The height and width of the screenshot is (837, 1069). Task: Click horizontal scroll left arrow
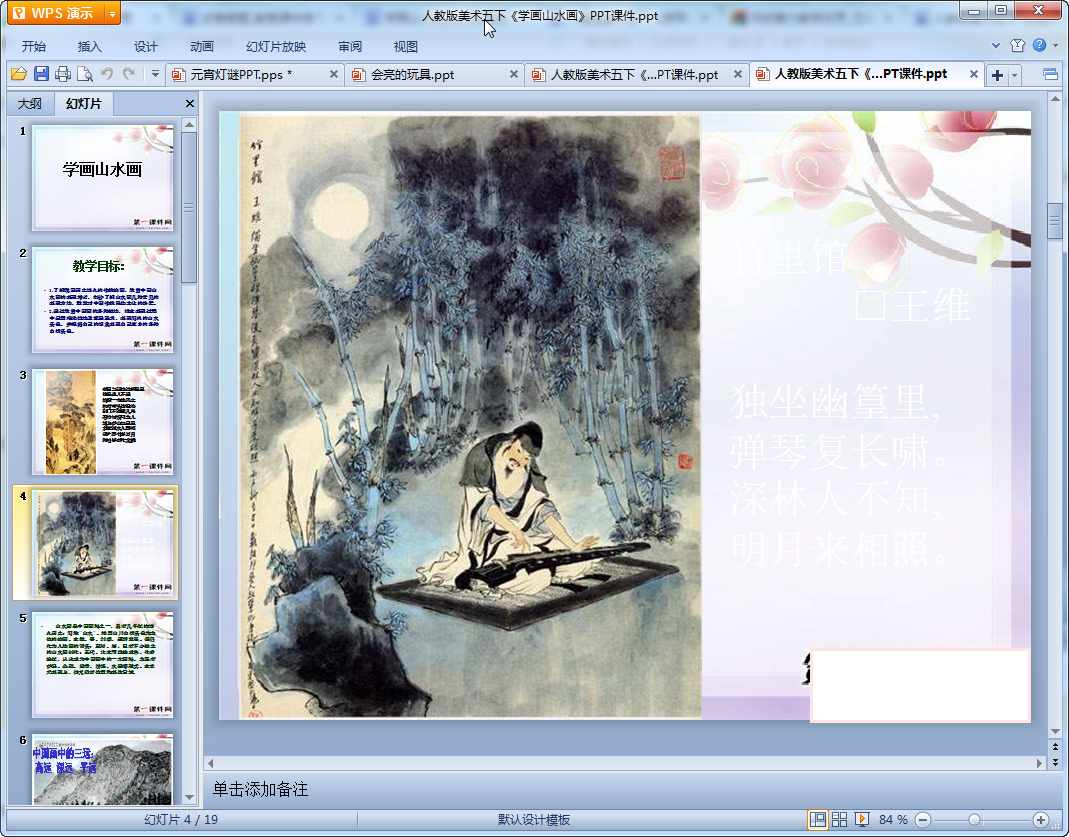(211, 763)
